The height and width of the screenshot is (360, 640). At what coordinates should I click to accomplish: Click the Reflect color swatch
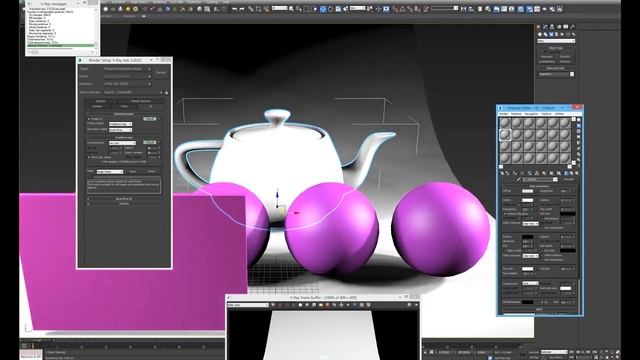click(x=528, y=200)
